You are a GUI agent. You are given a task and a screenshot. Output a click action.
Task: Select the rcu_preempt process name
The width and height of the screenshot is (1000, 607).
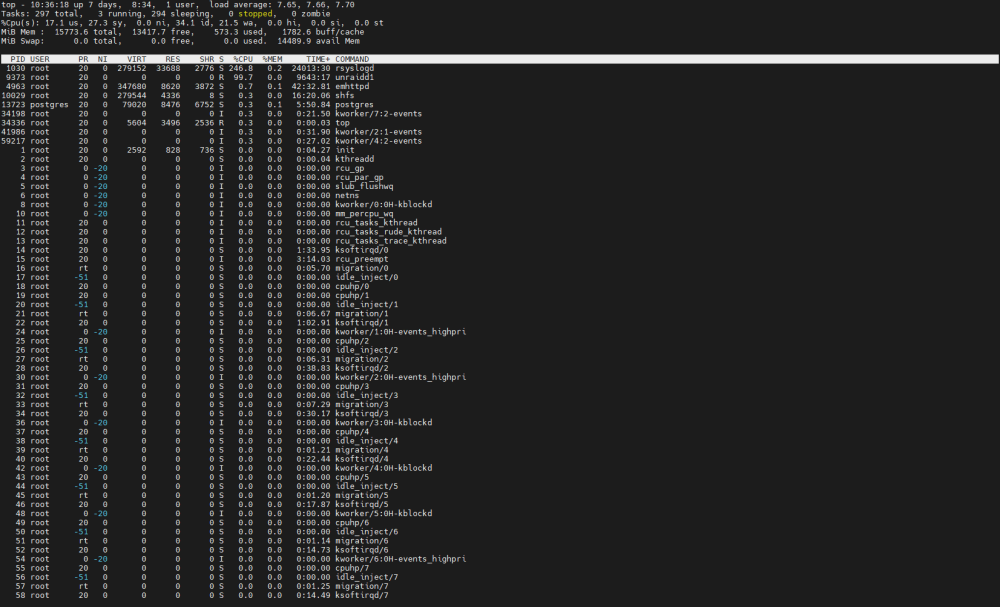(362, 259)
